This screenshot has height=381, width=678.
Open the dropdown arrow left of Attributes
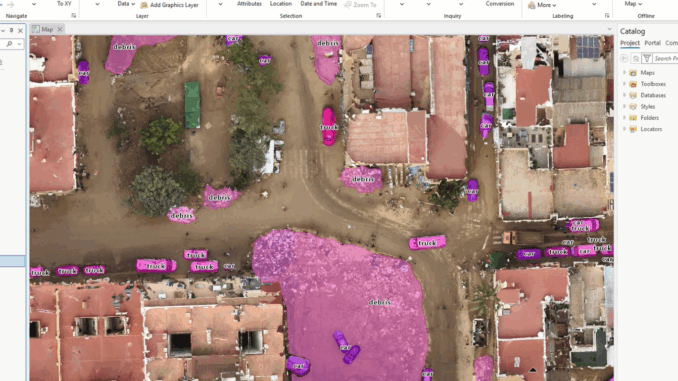pyautogui.click(x=220, y=4)
